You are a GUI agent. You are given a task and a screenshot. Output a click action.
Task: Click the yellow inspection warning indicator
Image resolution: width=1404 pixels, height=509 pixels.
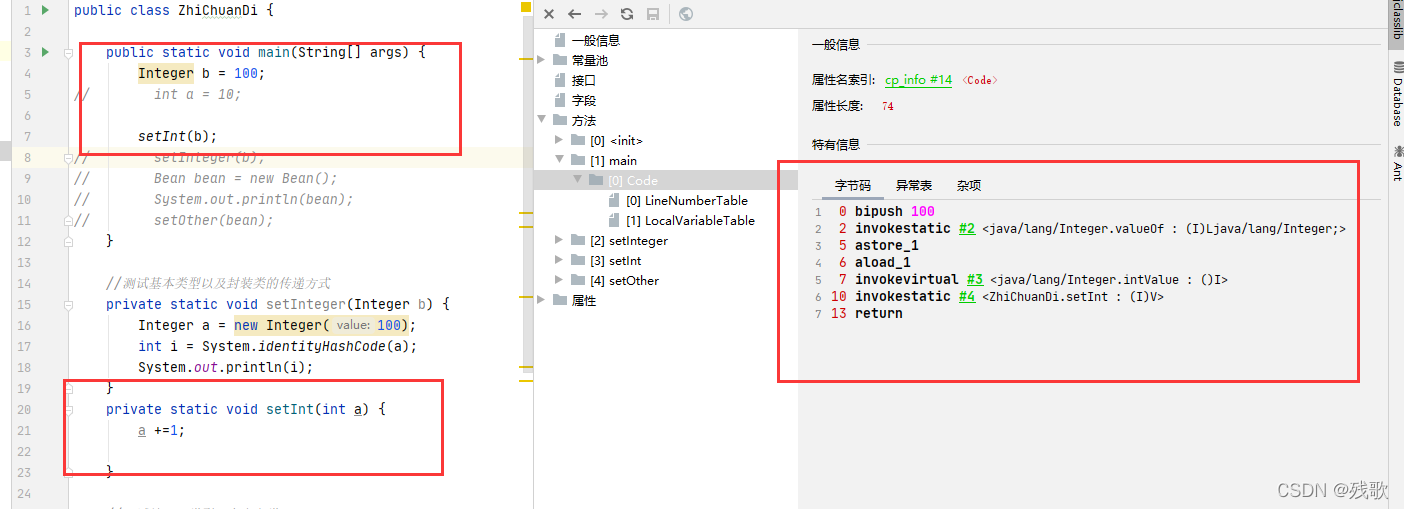coord(526,7)
